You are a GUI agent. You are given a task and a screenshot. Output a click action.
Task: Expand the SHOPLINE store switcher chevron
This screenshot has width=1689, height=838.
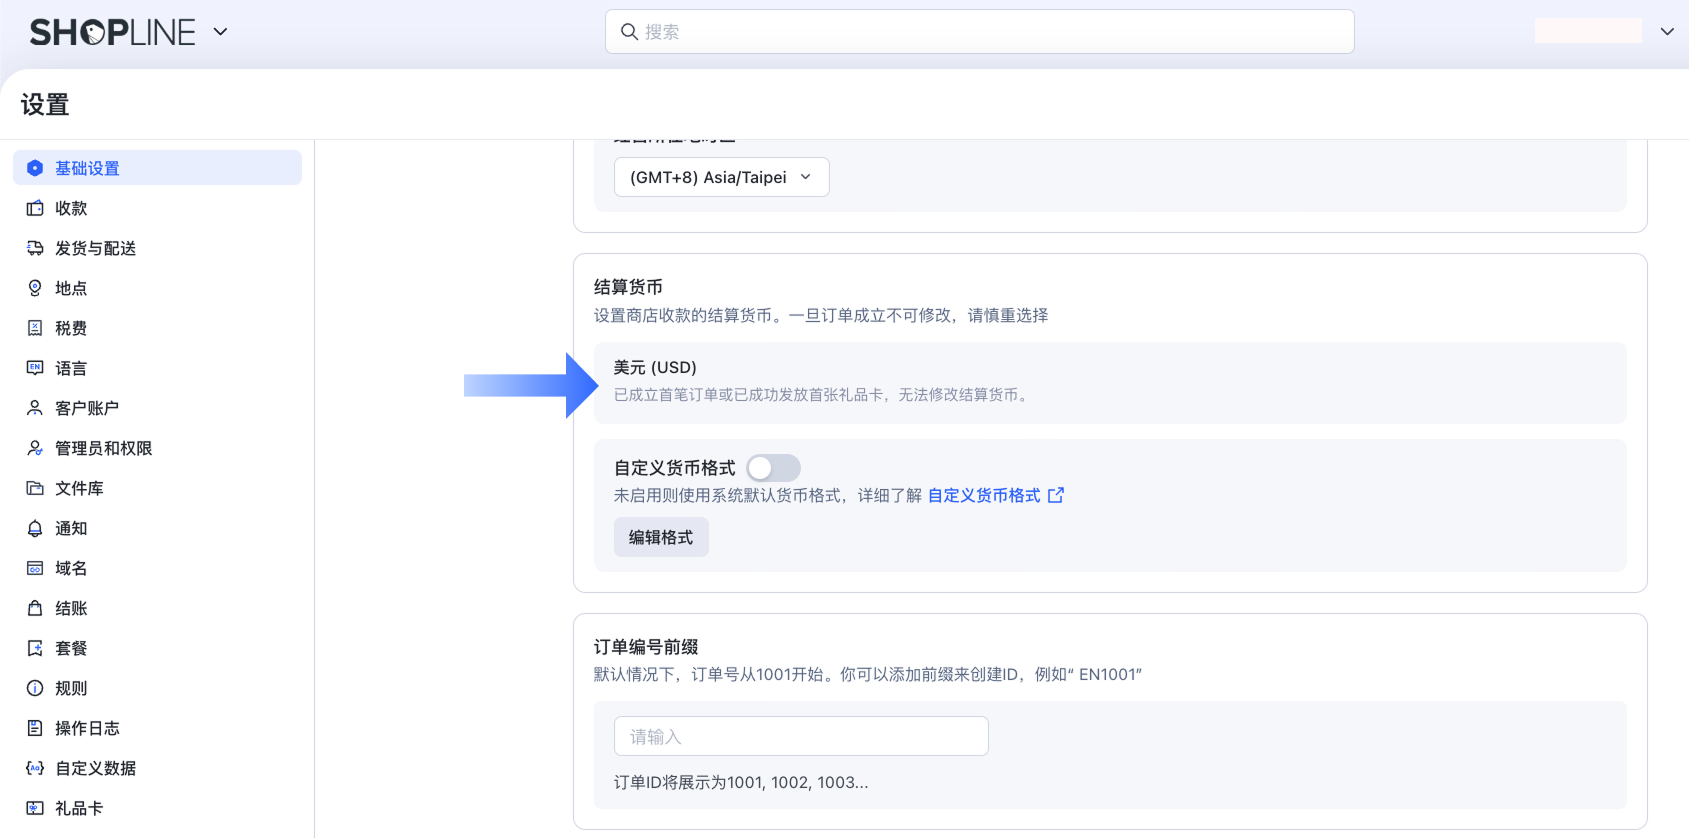coord(221,32)
